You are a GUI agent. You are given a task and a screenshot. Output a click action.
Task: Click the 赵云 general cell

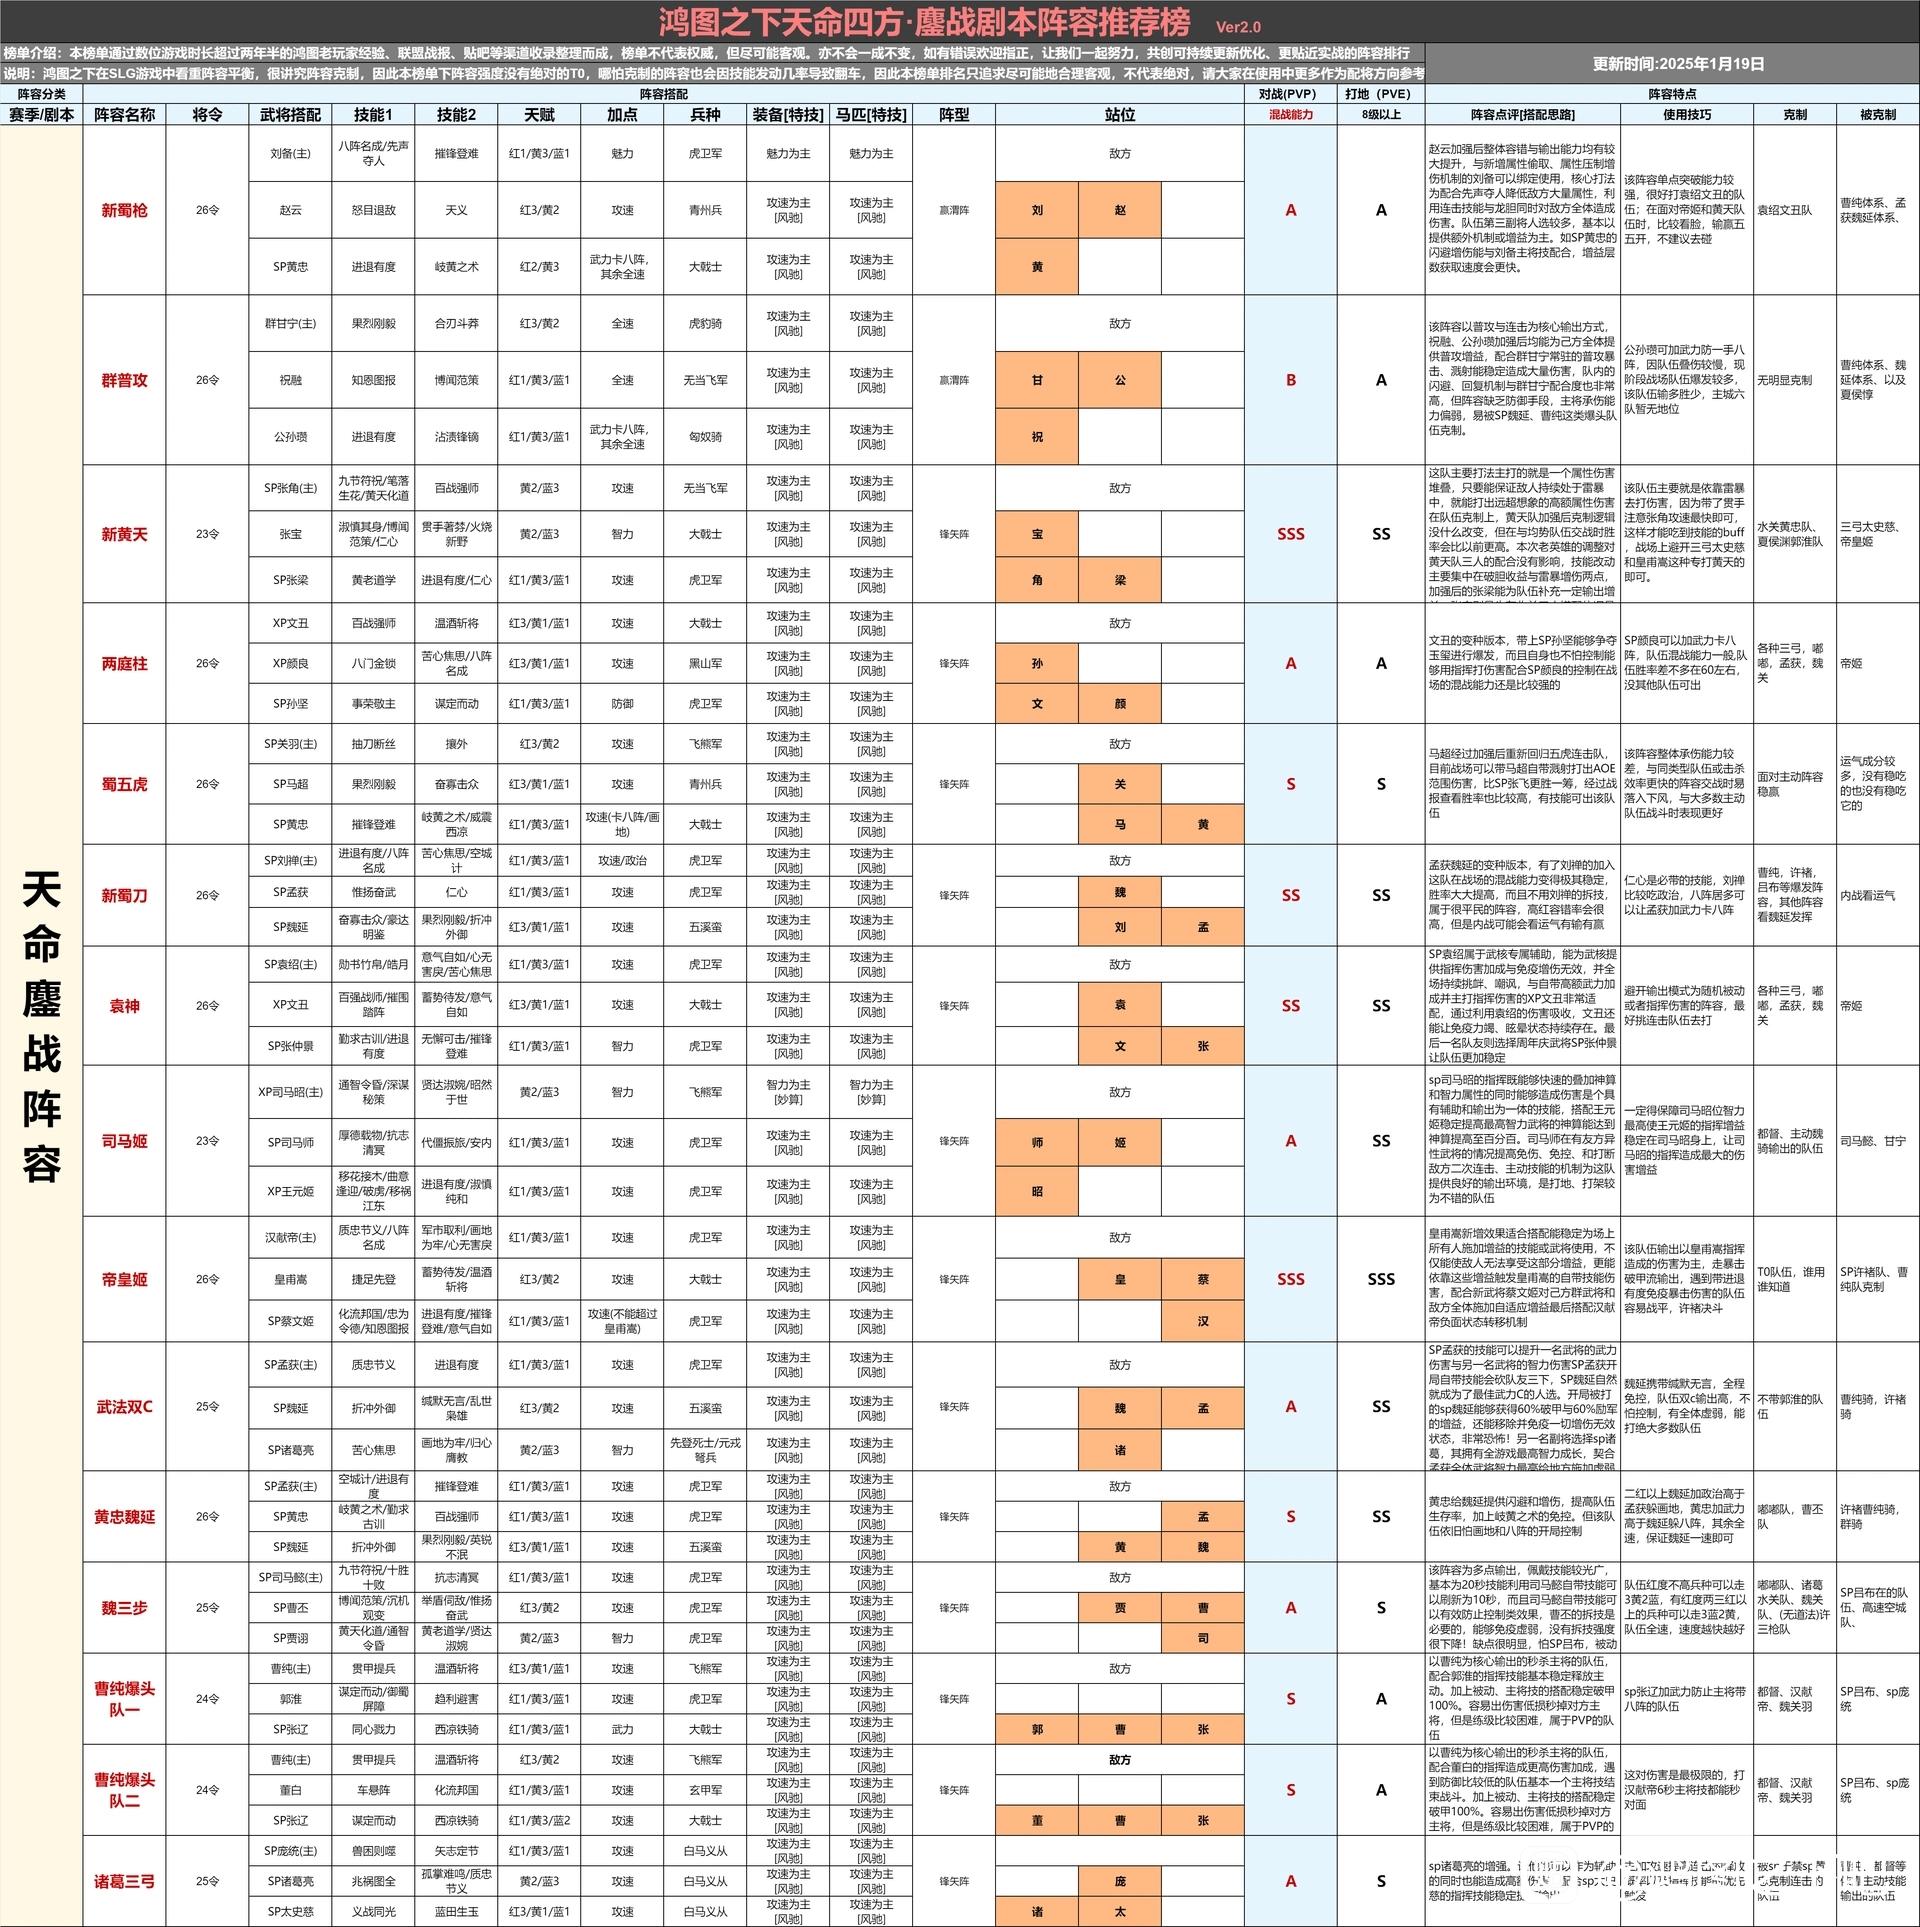point(290,210)
